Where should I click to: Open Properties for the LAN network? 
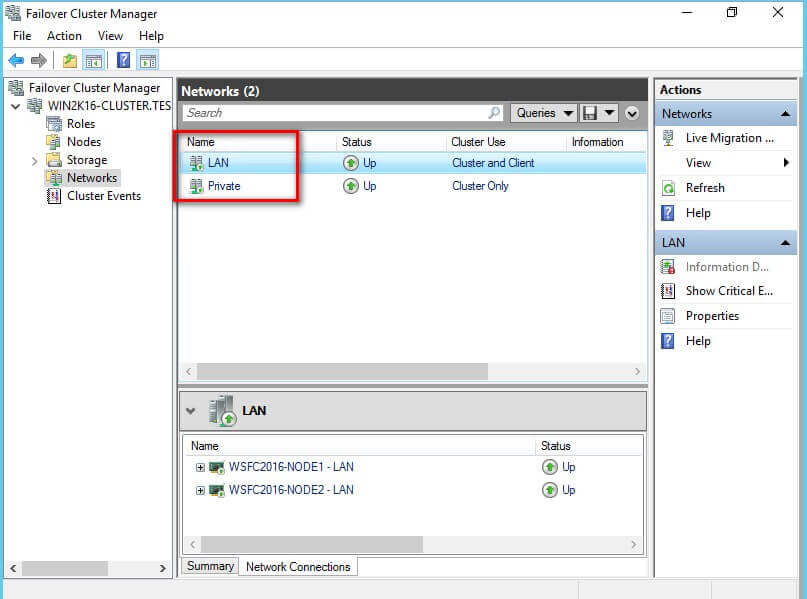click(712, 316)
